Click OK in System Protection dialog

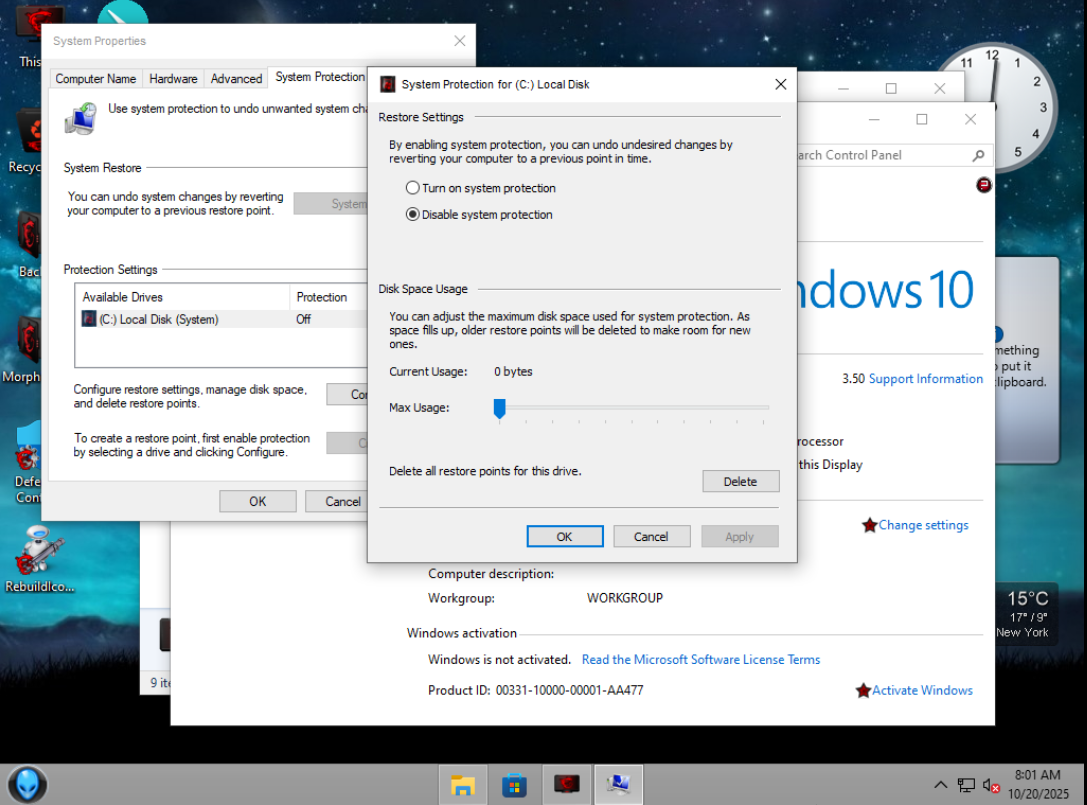click(x=564, y=537)
